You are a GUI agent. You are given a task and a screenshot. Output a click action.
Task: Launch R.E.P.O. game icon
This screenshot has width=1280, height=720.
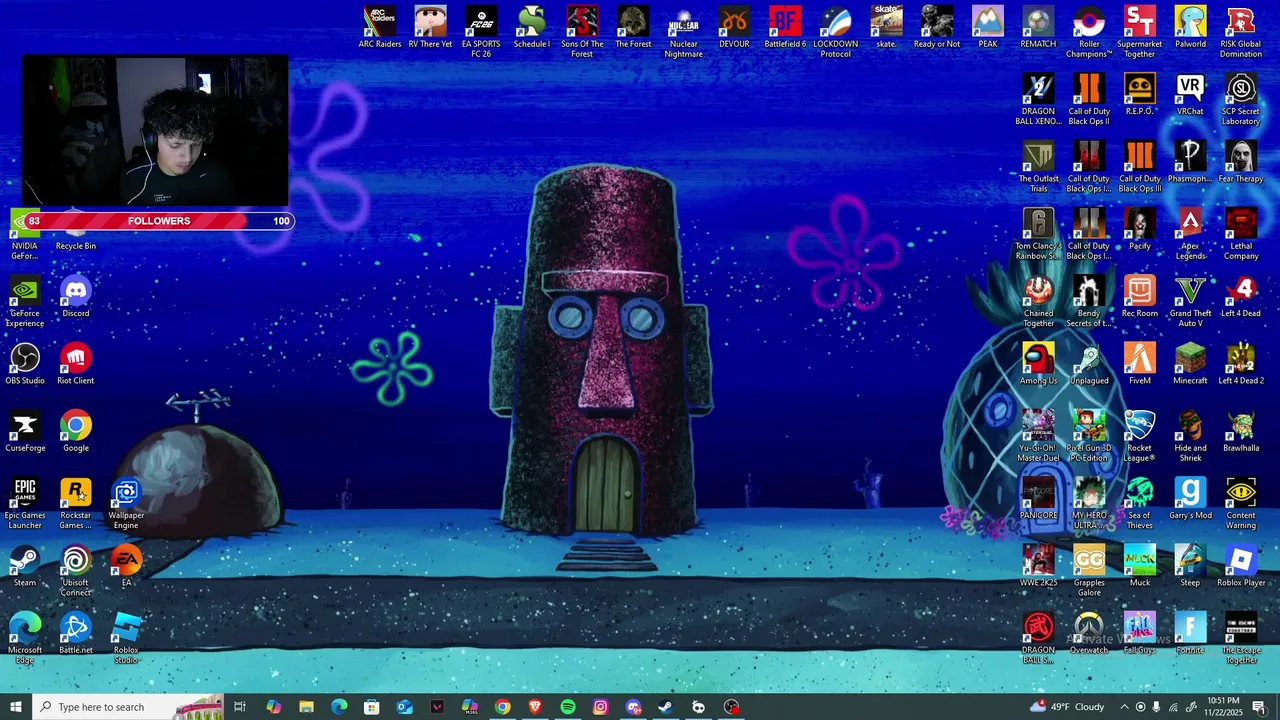1139,94
